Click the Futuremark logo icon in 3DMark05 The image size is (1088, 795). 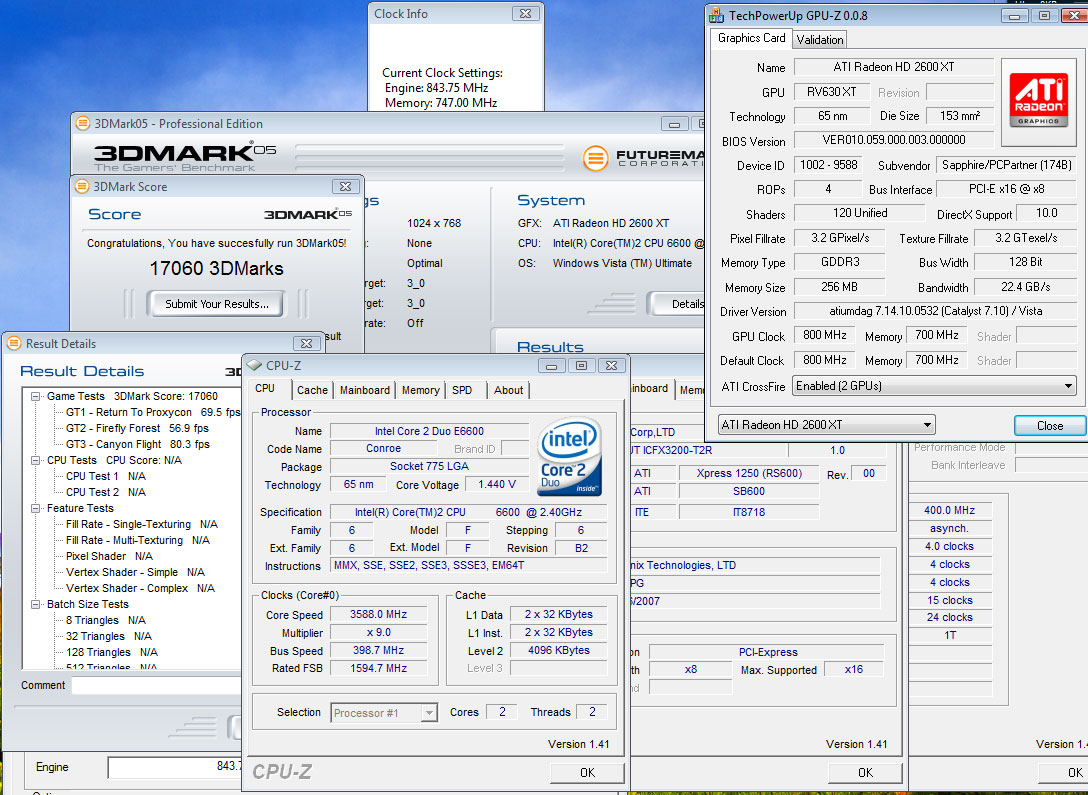point(595,158)
